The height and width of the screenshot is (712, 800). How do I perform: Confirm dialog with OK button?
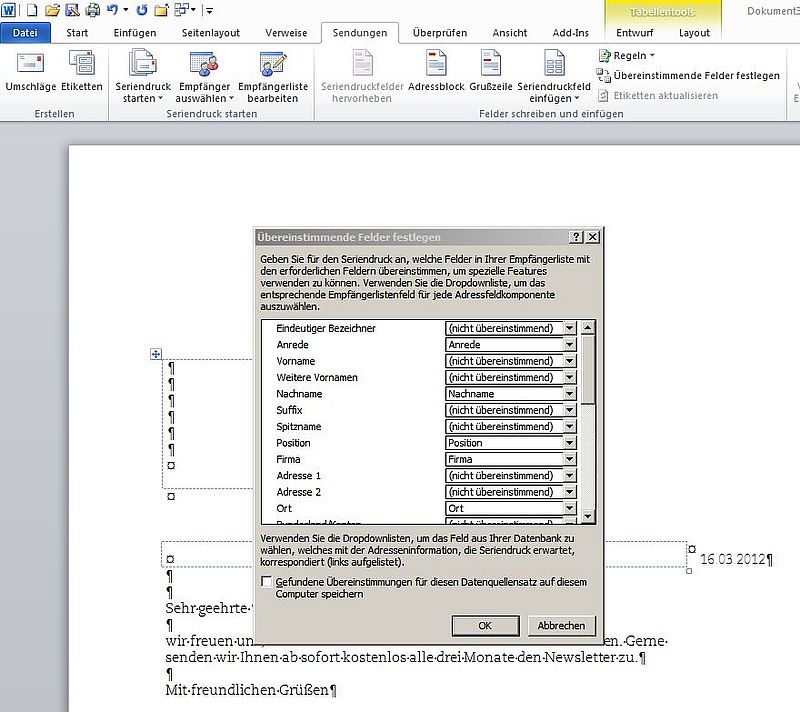click(x=485, y=625)
